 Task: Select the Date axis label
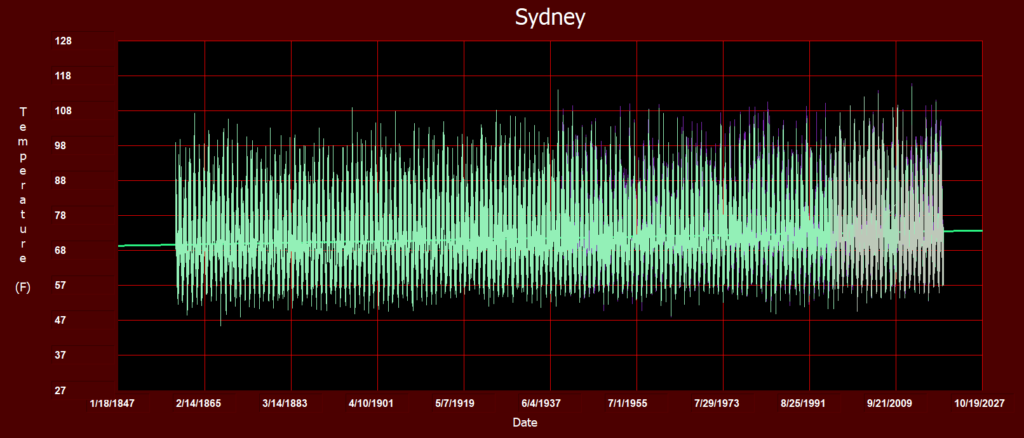pyautogui.click(x=525, y=422)
